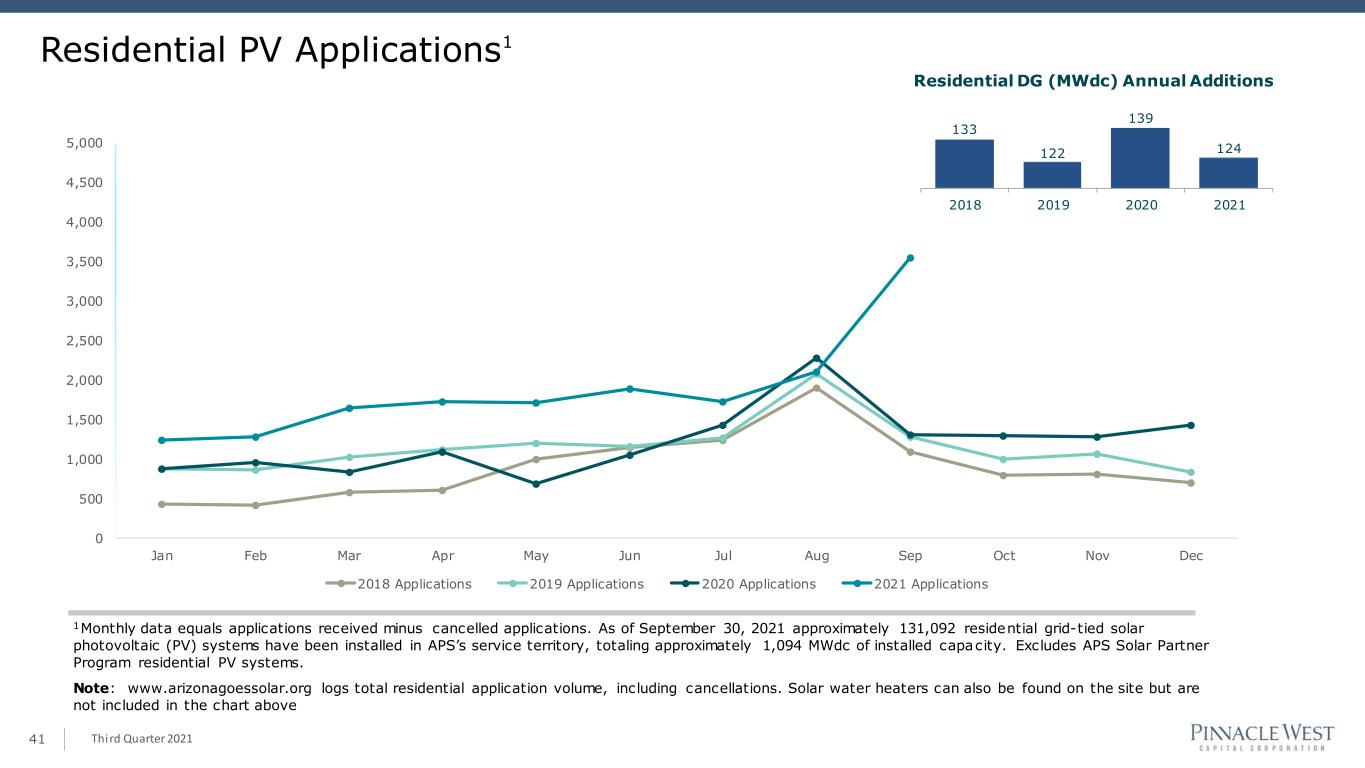
Task: Click the 2018 Applications legend marker
Action: pos(341,584)
